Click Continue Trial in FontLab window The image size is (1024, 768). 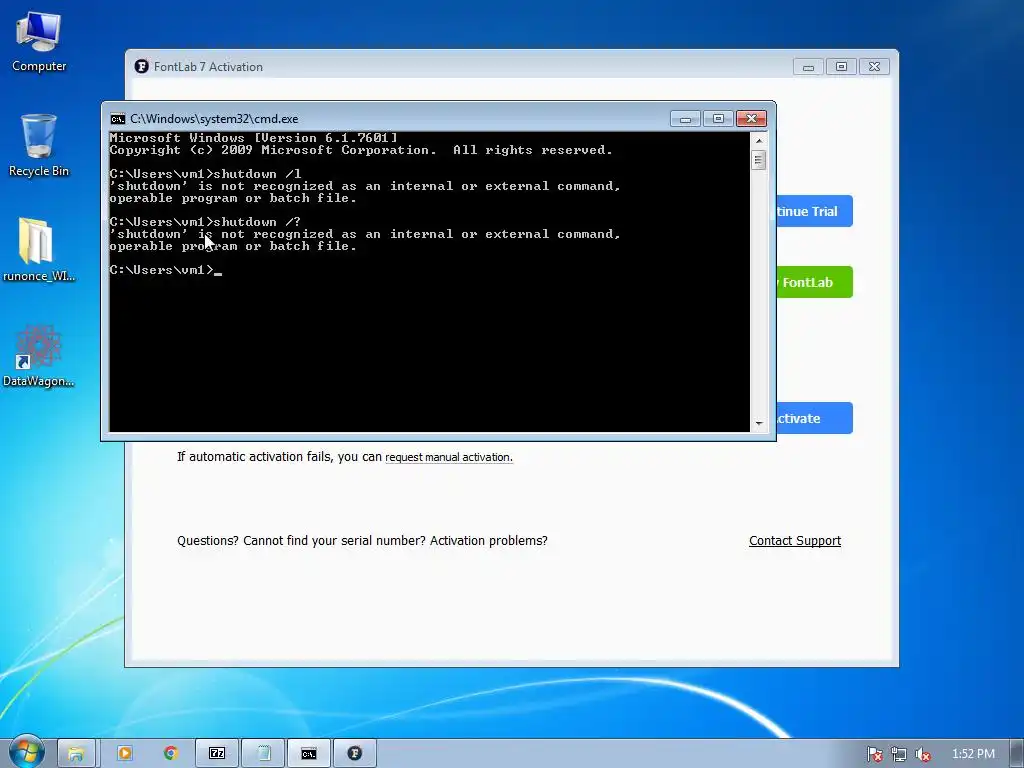coord(814,211)
